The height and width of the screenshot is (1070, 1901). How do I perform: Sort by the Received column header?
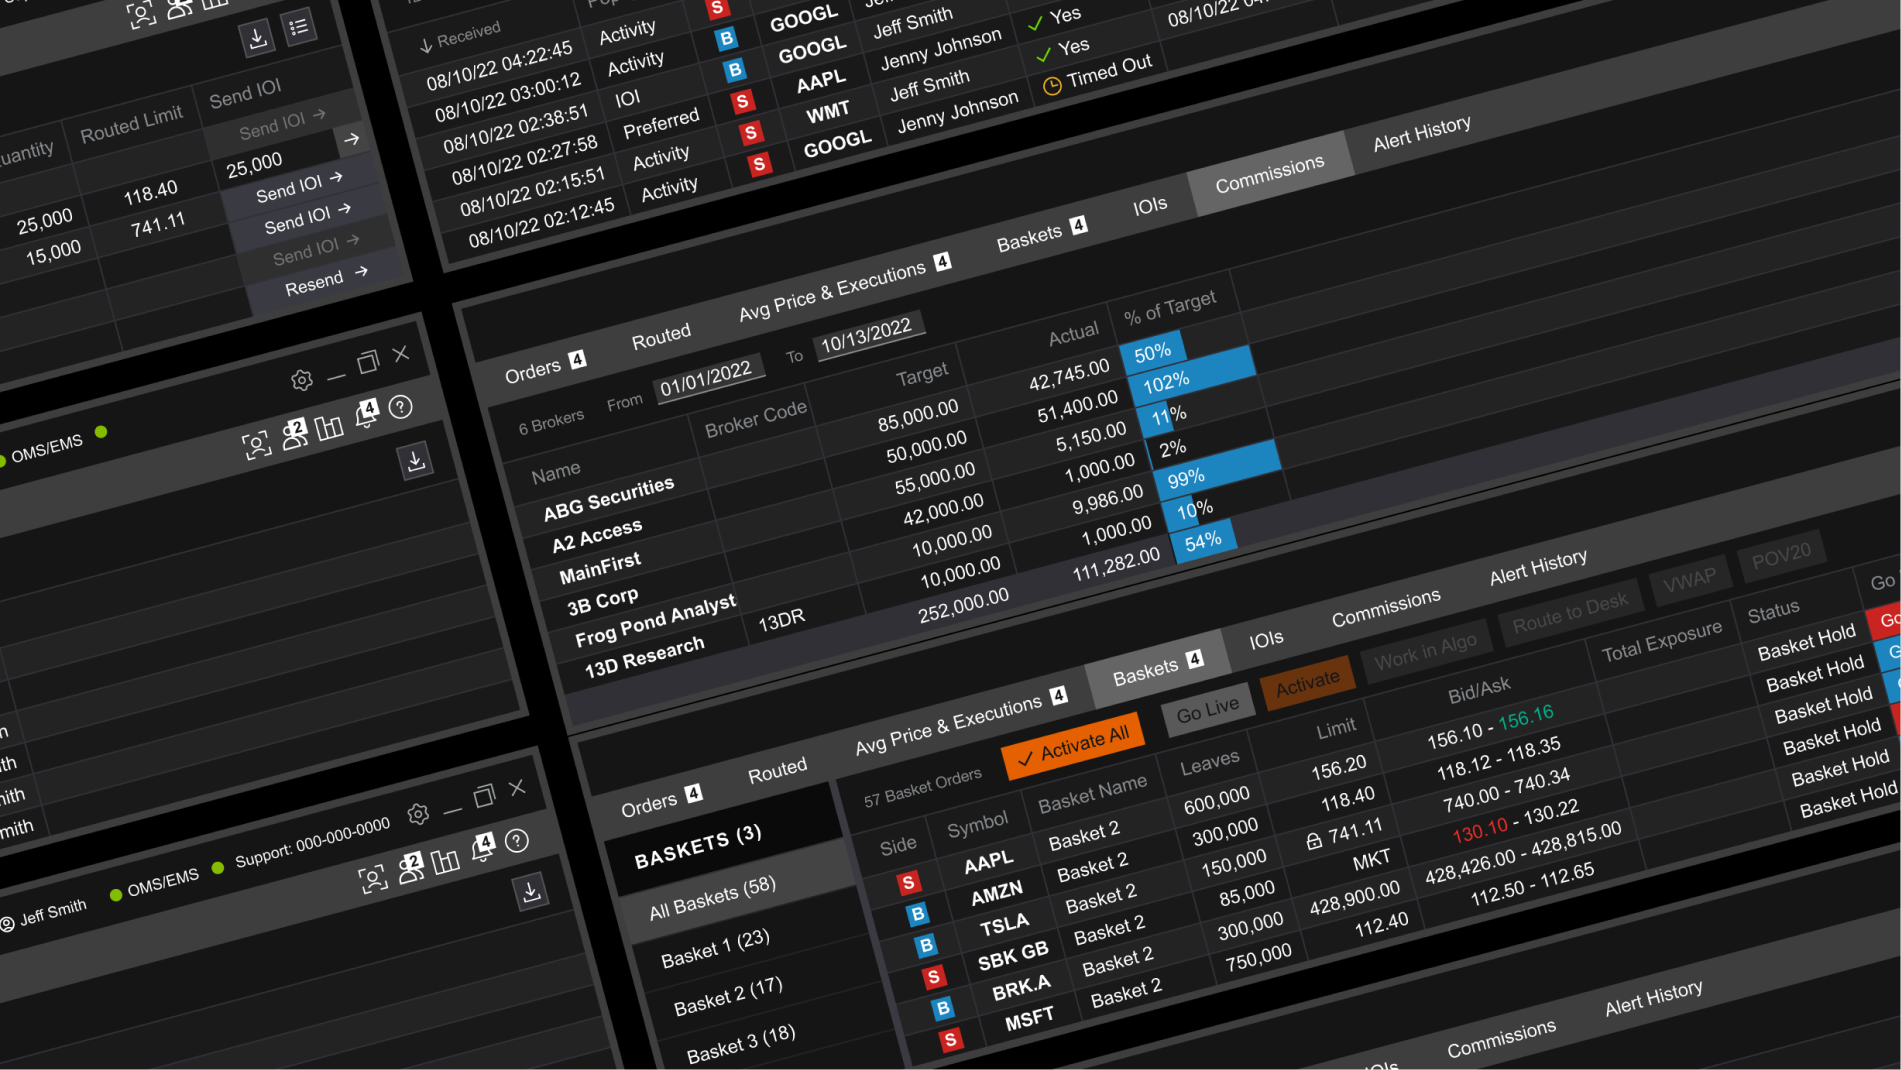pyautogui.click(x=460, y=37)
